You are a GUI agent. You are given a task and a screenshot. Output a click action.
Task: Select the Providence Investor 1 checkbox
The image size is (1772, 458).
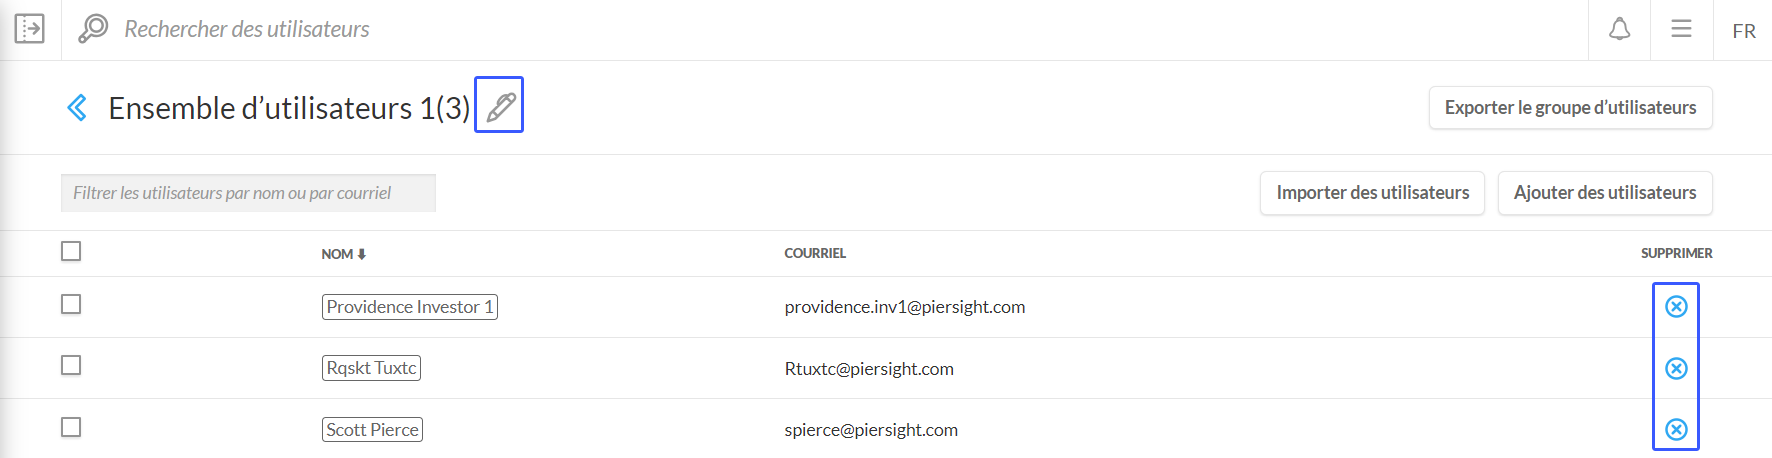(x=71, y=304)
